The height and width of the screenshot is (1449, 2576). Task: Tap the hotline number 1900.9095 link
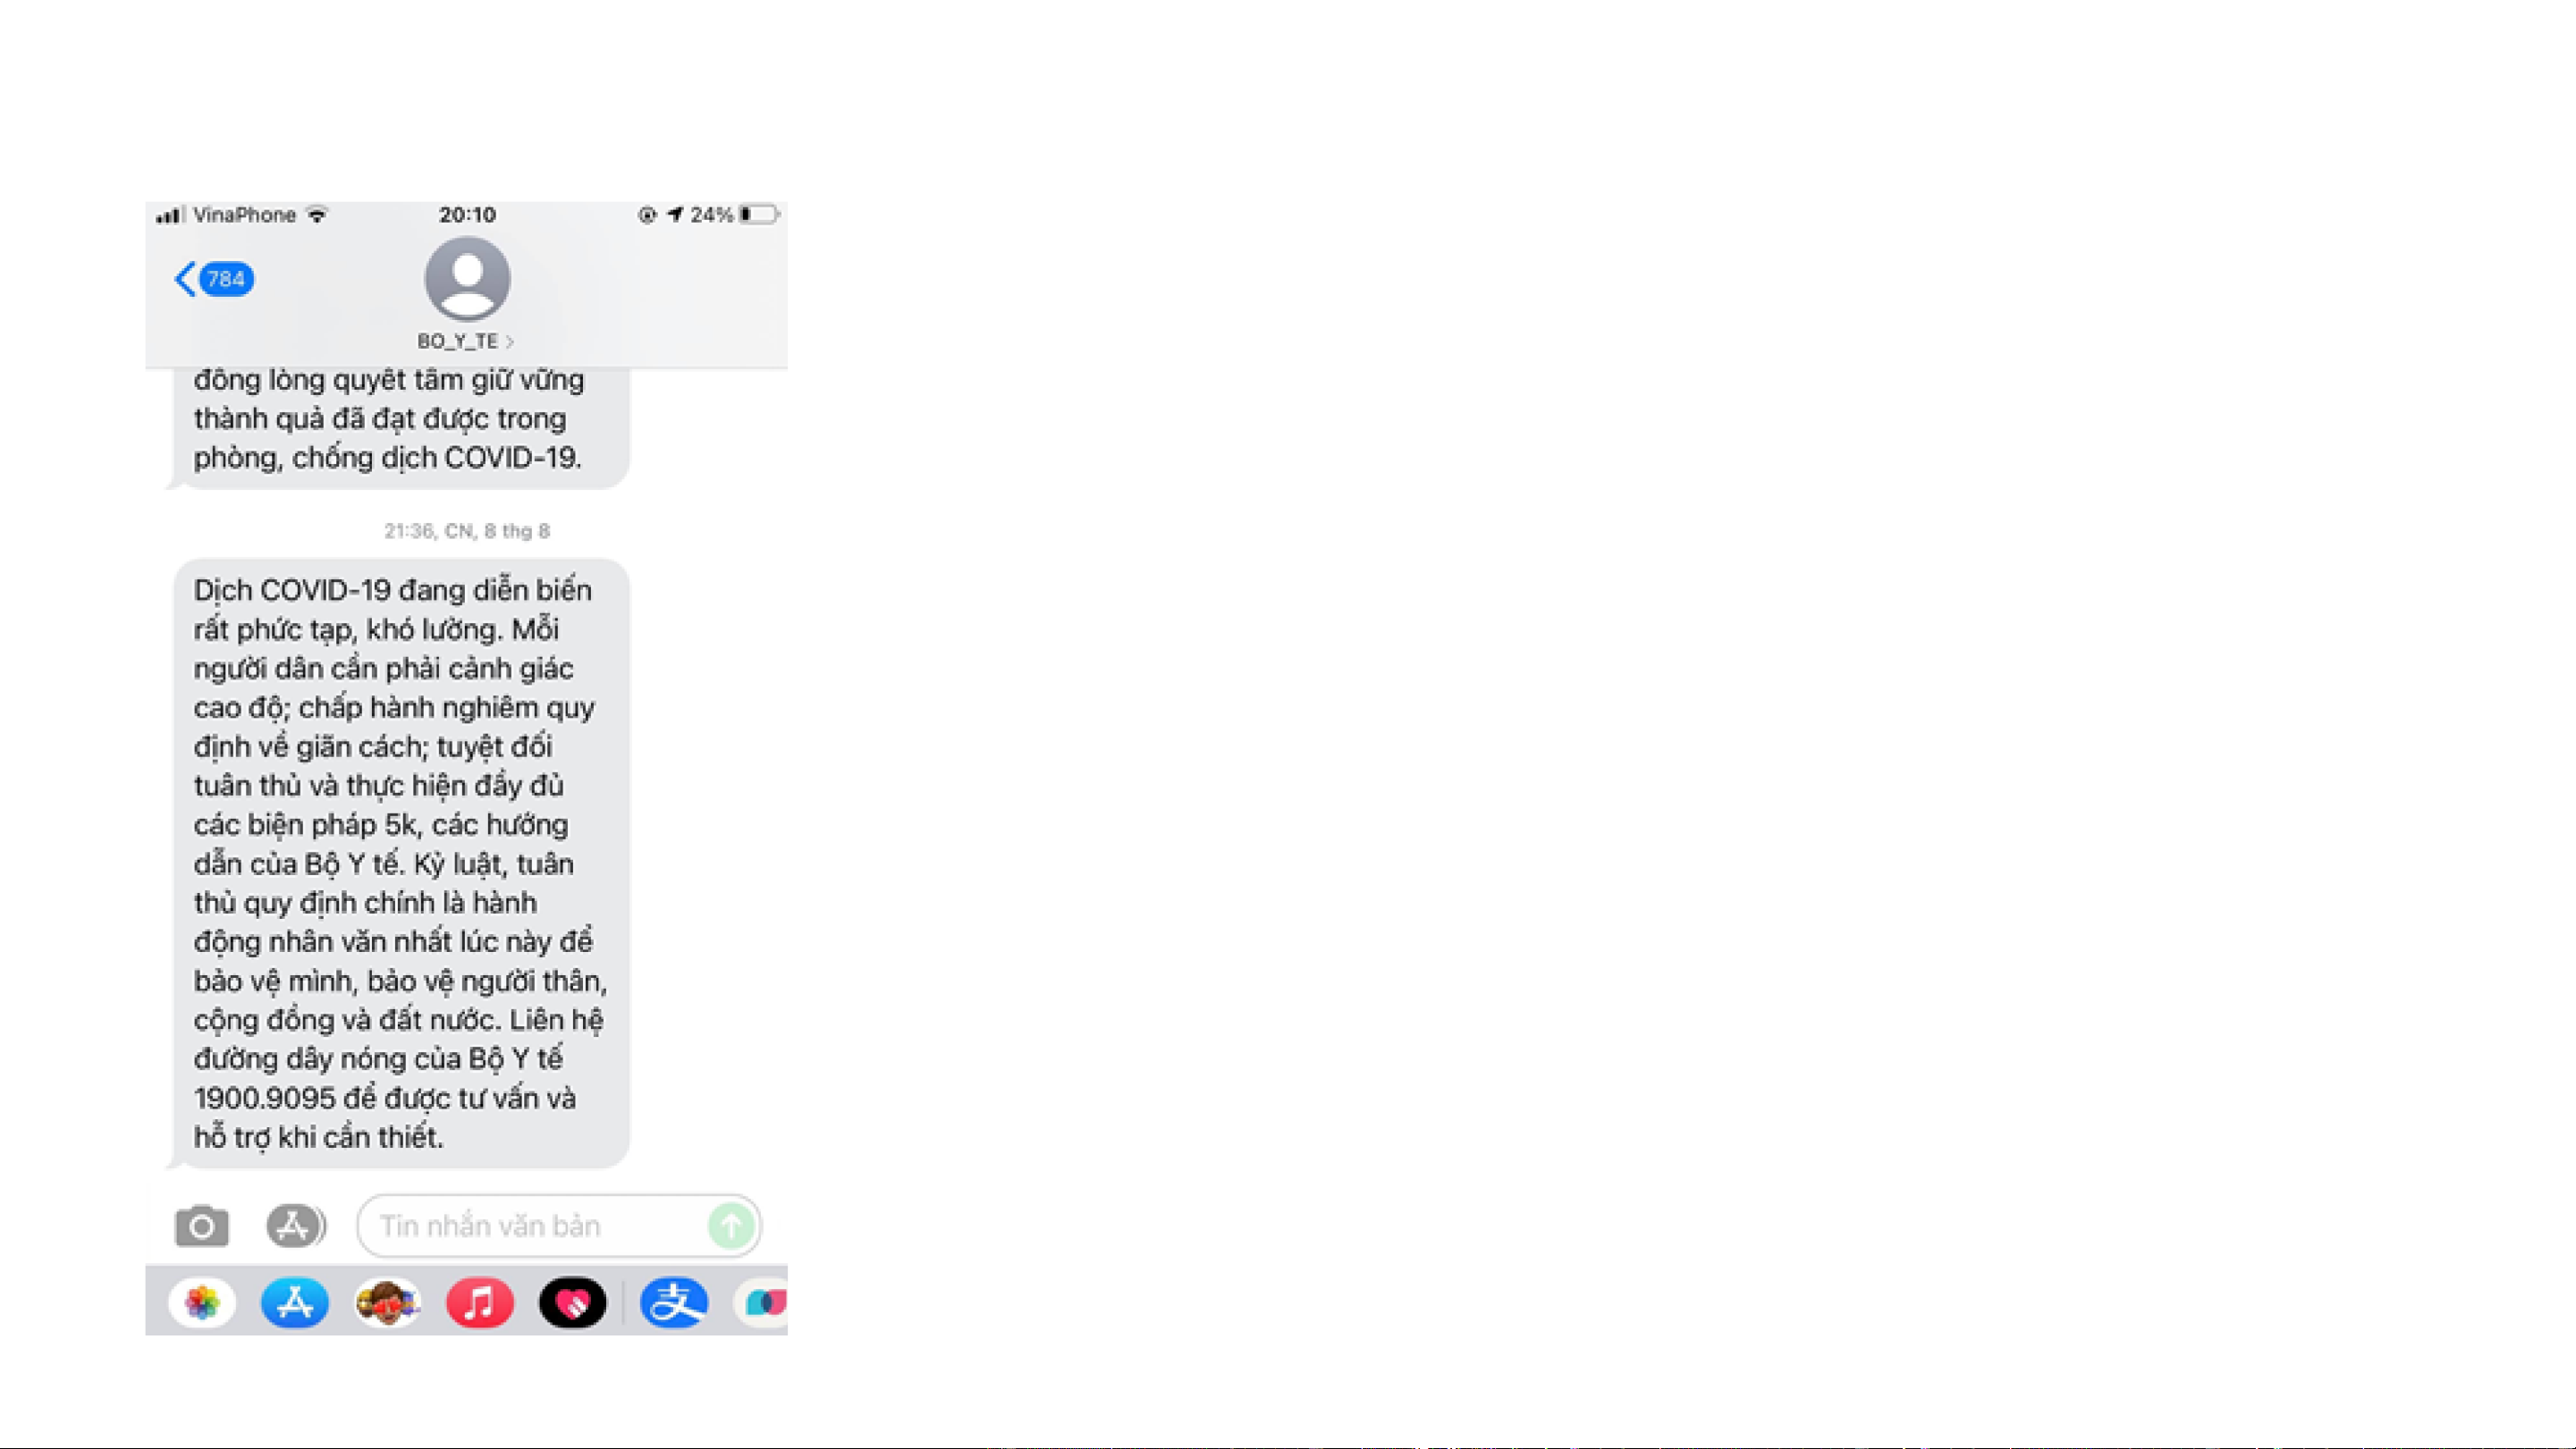tap(265, 1099)
